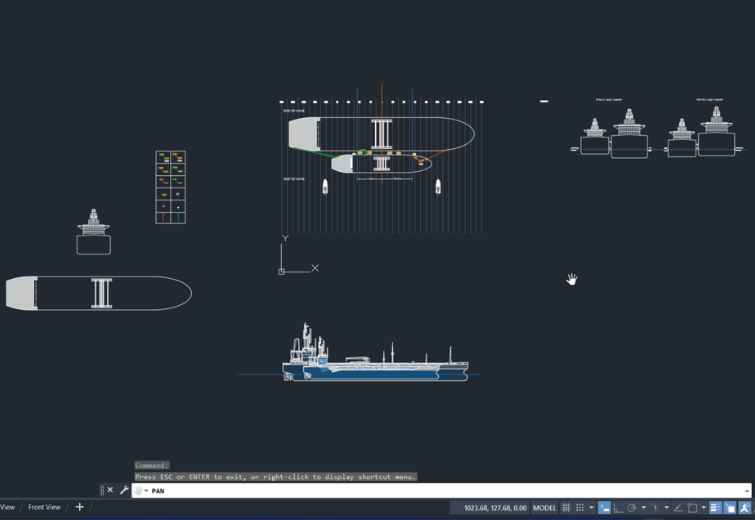Click the coordinates readout in status bar

(494, 508)
